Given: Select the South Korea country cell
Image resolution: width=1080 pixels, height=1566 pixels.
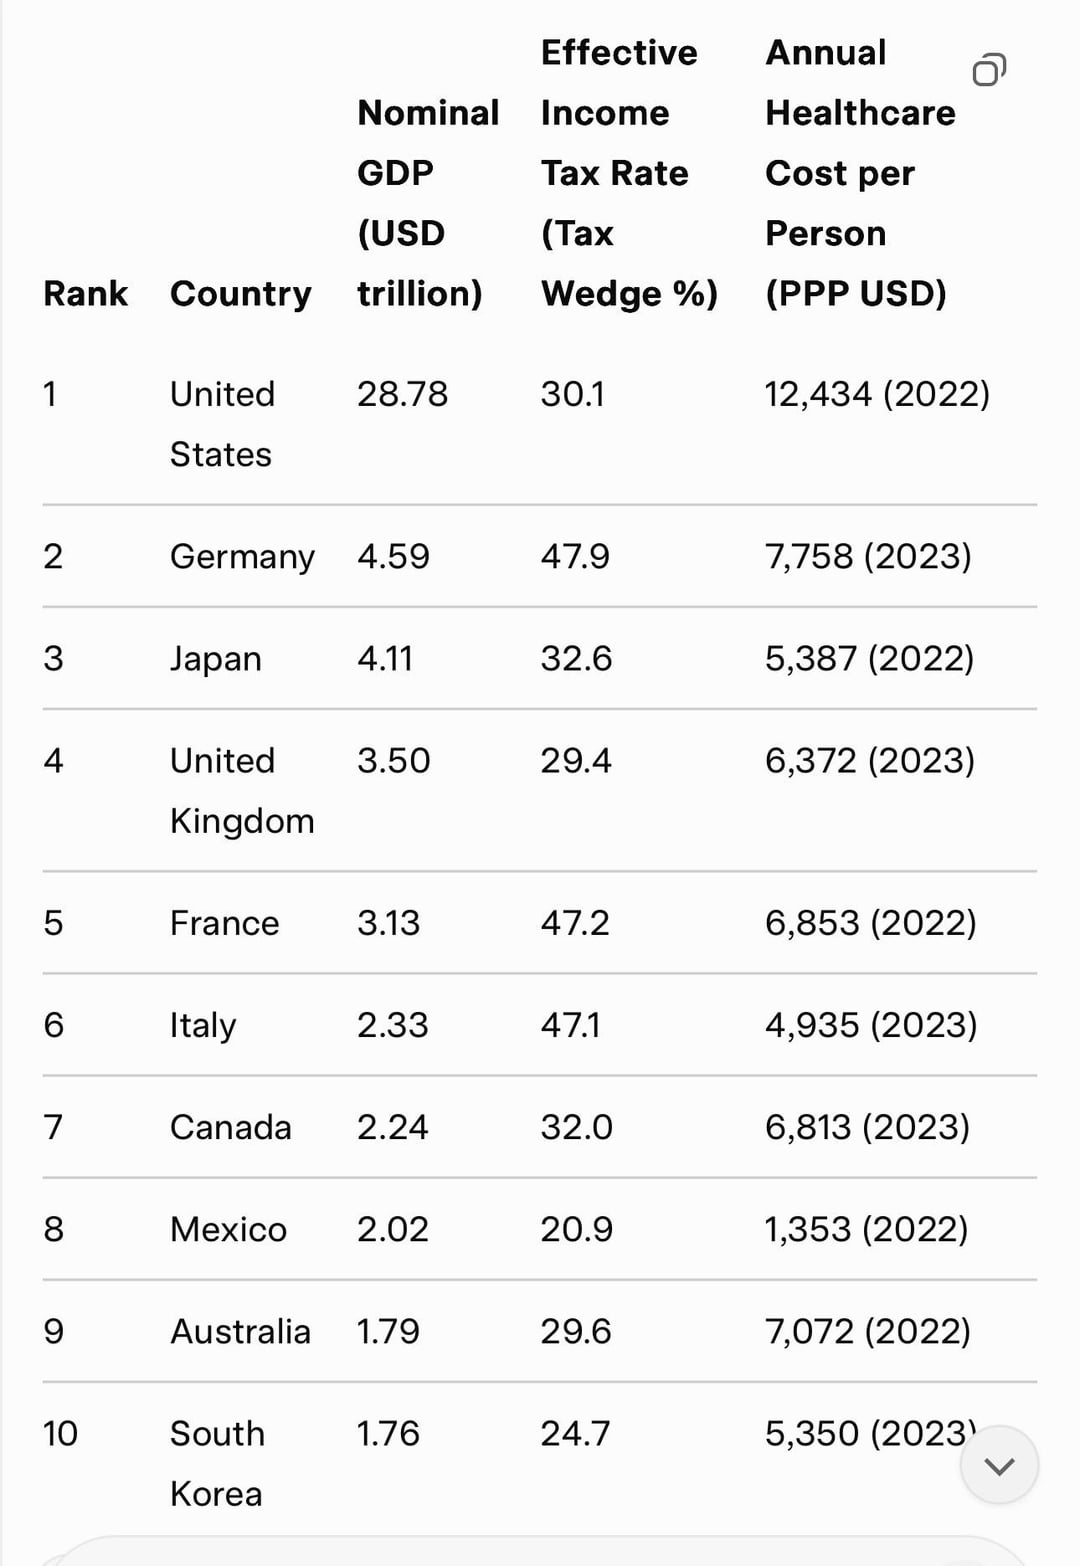Looking at the screenshot, I should click(217, 1463).
